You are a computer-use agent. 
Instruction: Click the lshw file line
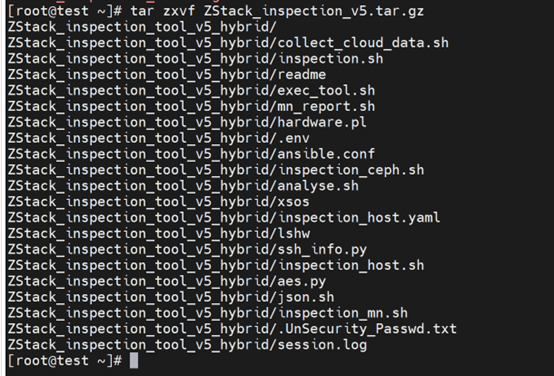pos(159,234)
